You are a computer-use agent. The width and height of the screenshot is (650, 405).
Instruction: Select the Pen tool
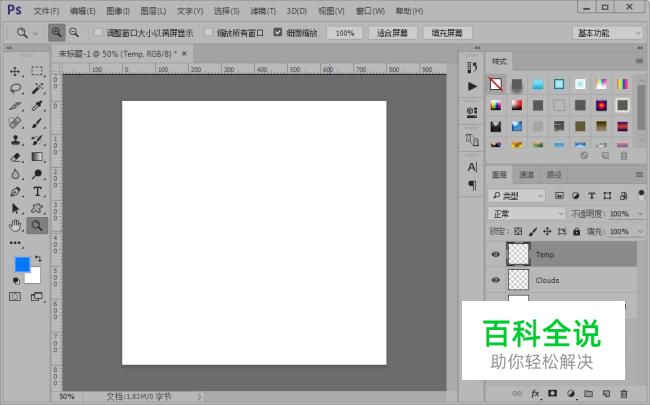[x=15, y=192]
